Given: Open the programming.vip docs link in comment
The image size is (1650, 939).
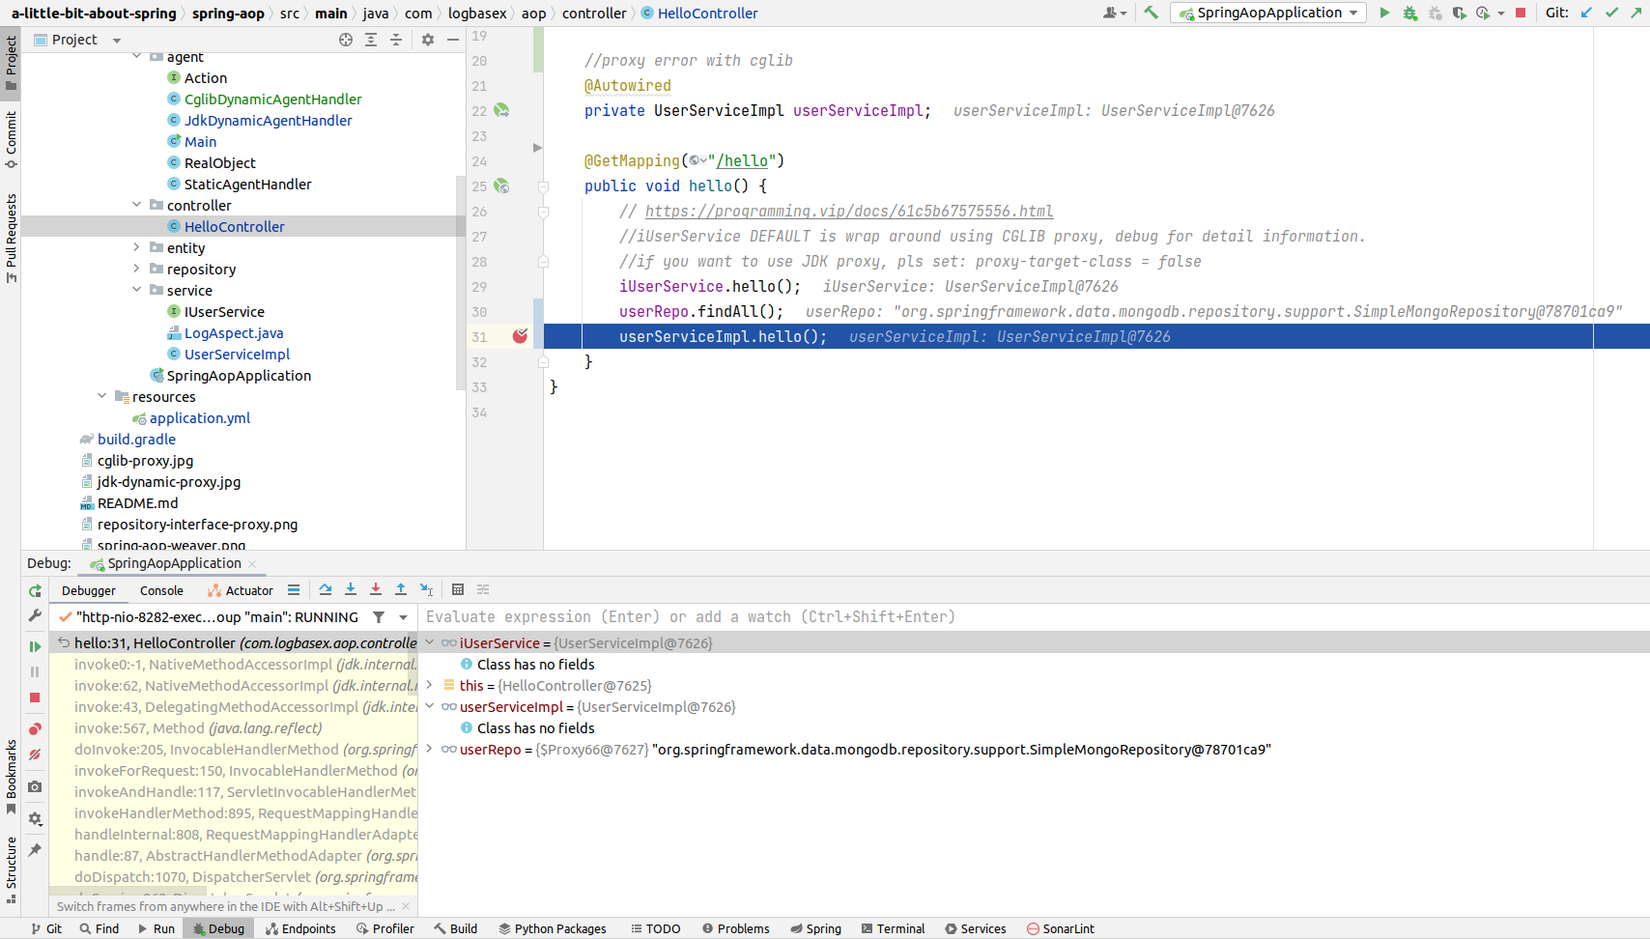Looking at the screenshot, I should pyautogui.click(x=848, y=211).
